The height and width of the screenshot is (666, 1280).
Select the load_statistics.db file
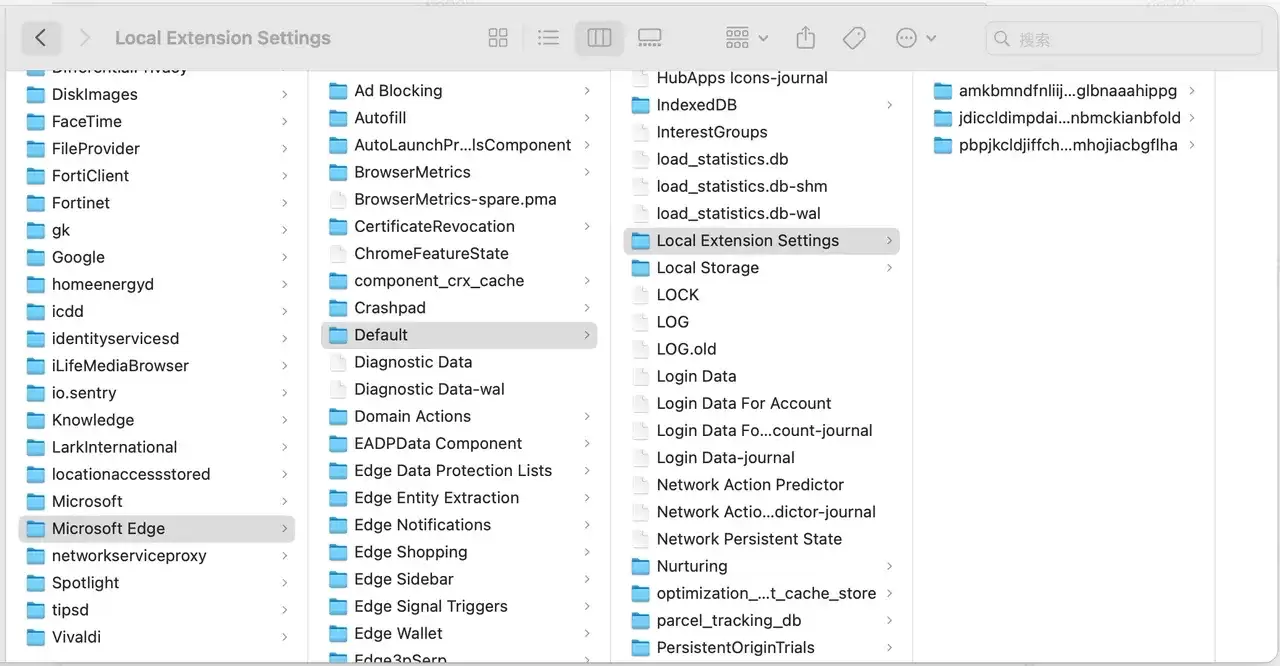coord(761,159)
